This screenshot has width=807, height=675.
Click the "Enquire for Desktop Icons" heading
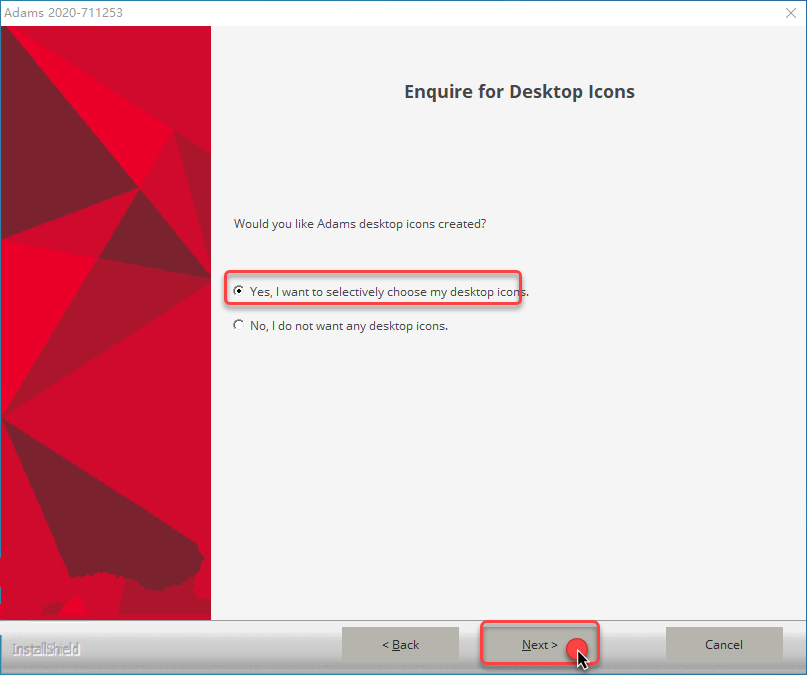pos(519,92)
